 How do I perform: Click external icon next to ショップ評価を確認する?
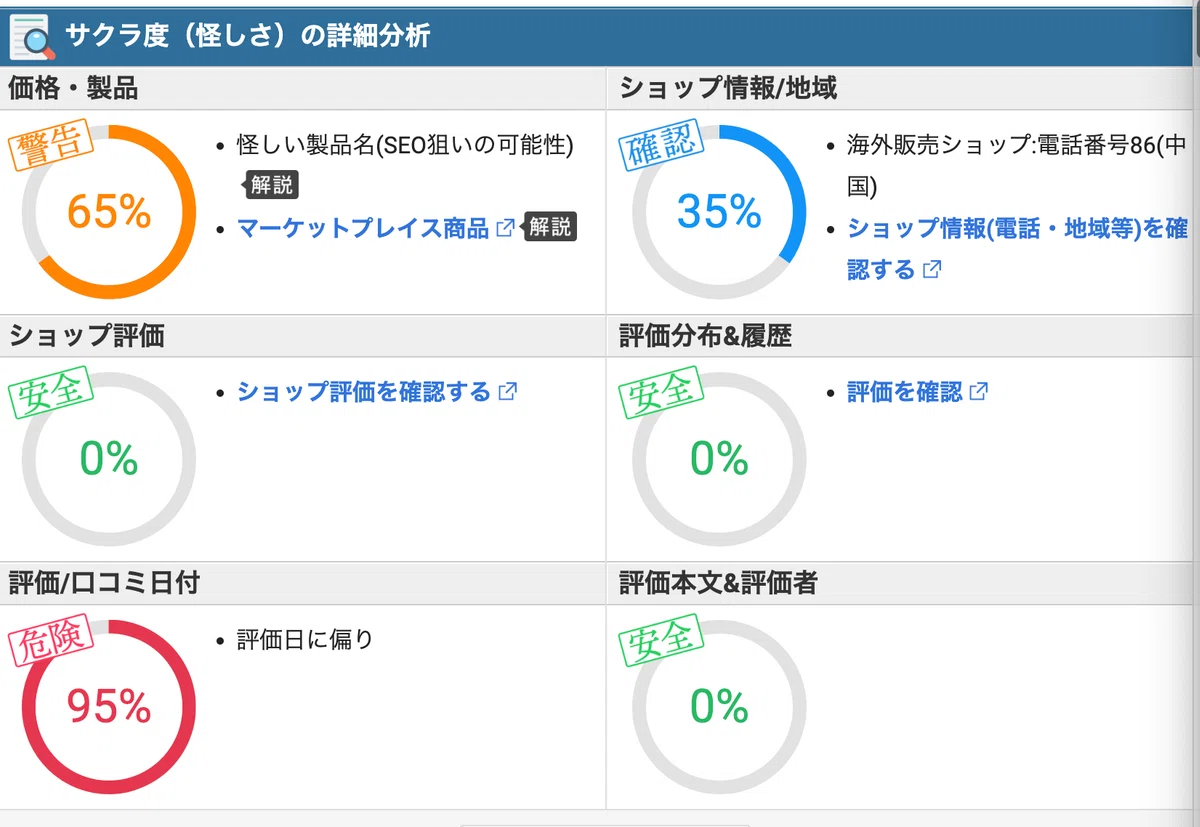(x=508, y=391)
